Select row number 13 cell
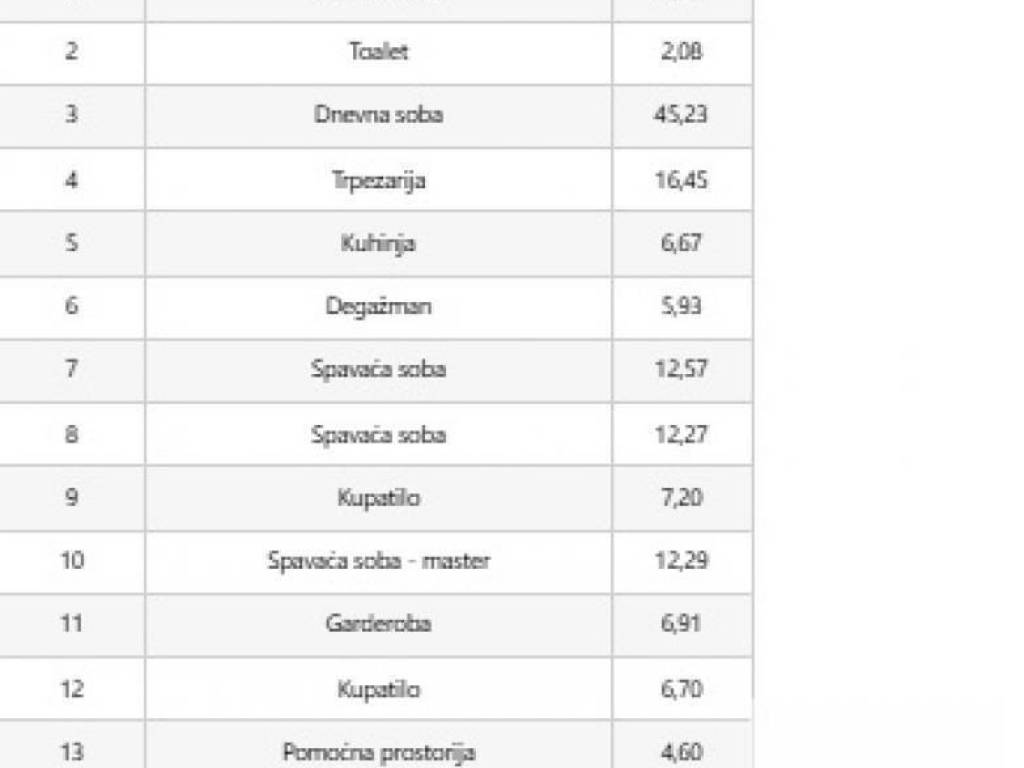Image resolution: width=1024 pixels, height=768 pixels. point(72,745)
